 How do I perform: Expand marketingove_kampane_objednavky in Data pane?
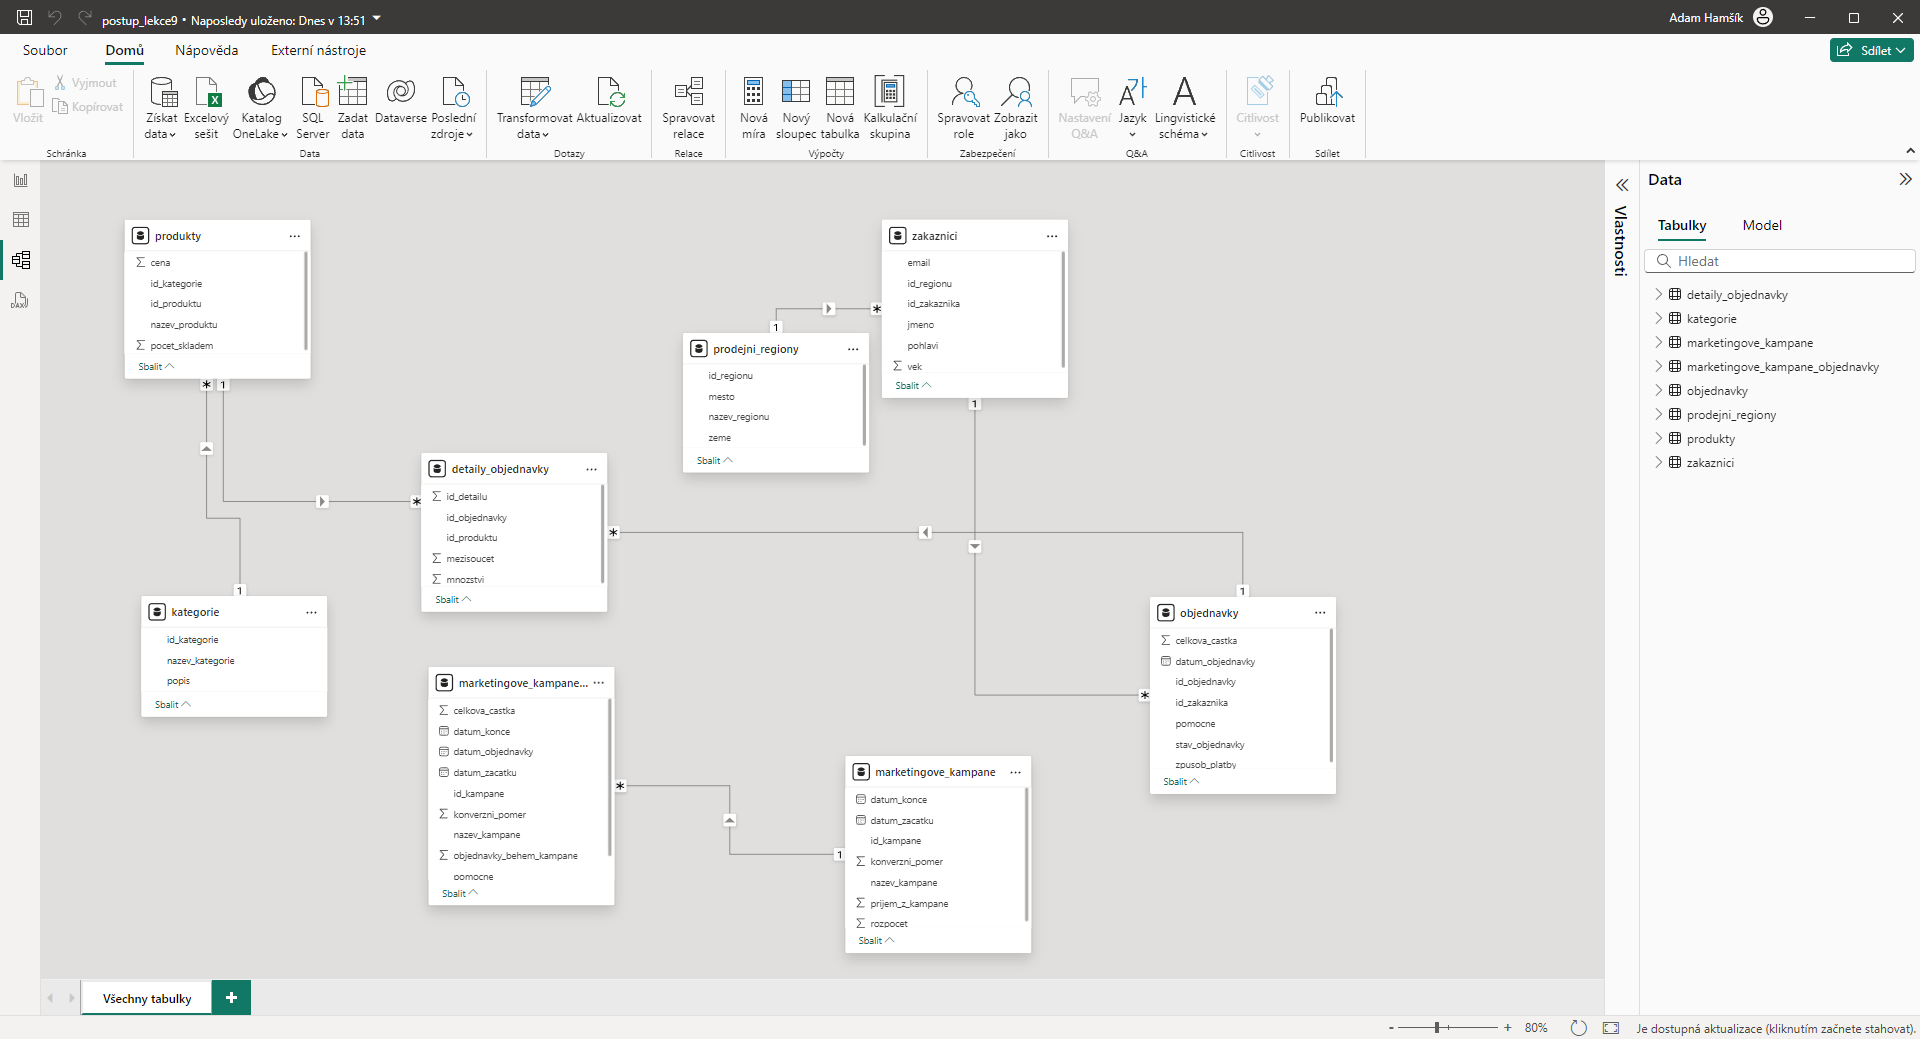coord(1658,366)
